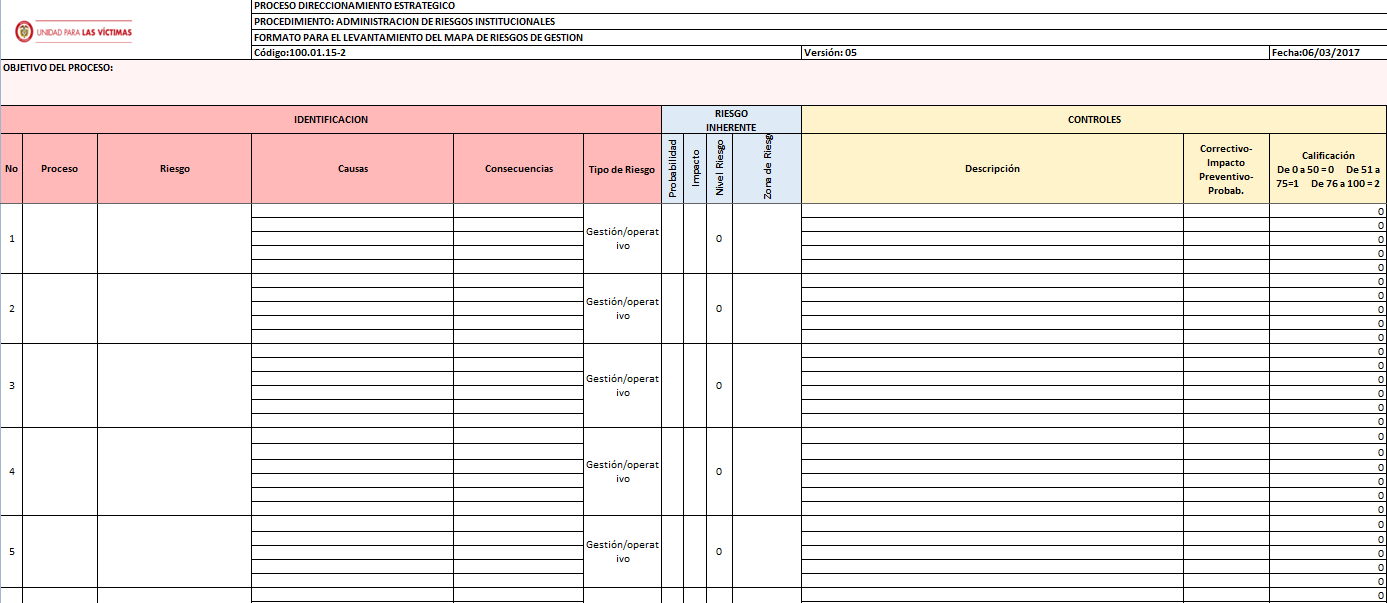
Task: Click Gestión/operativo in risk row 3
Action: (x=622, y=386)
